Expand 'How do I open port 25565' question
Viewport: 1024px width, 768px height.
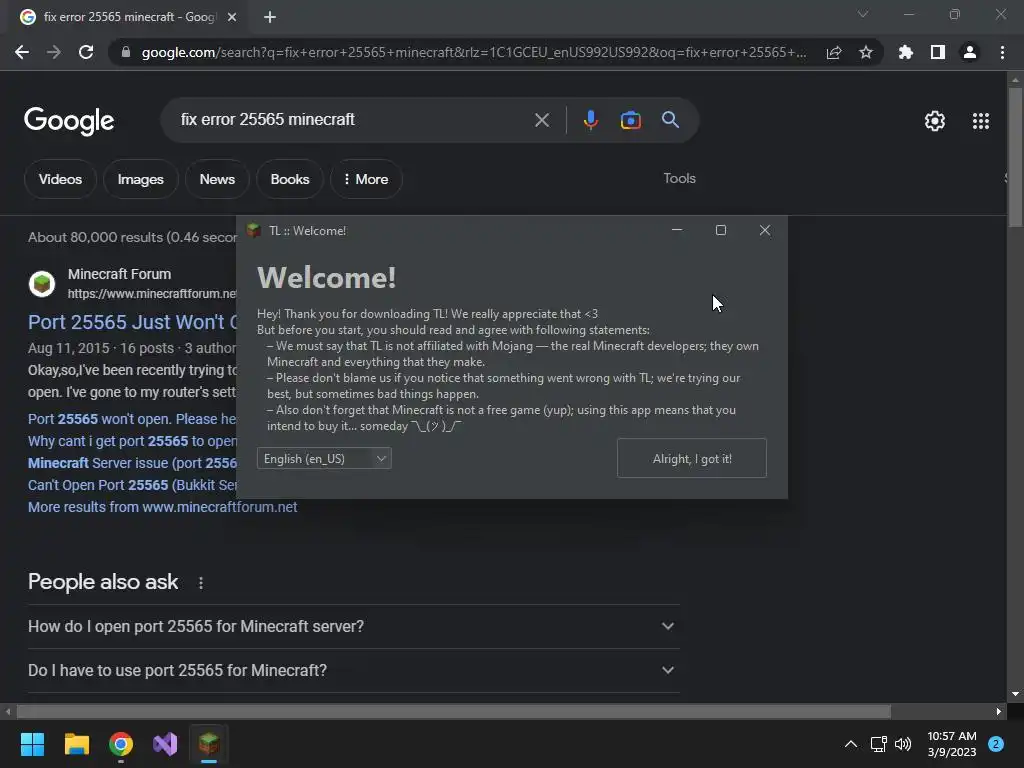point(353,626)
